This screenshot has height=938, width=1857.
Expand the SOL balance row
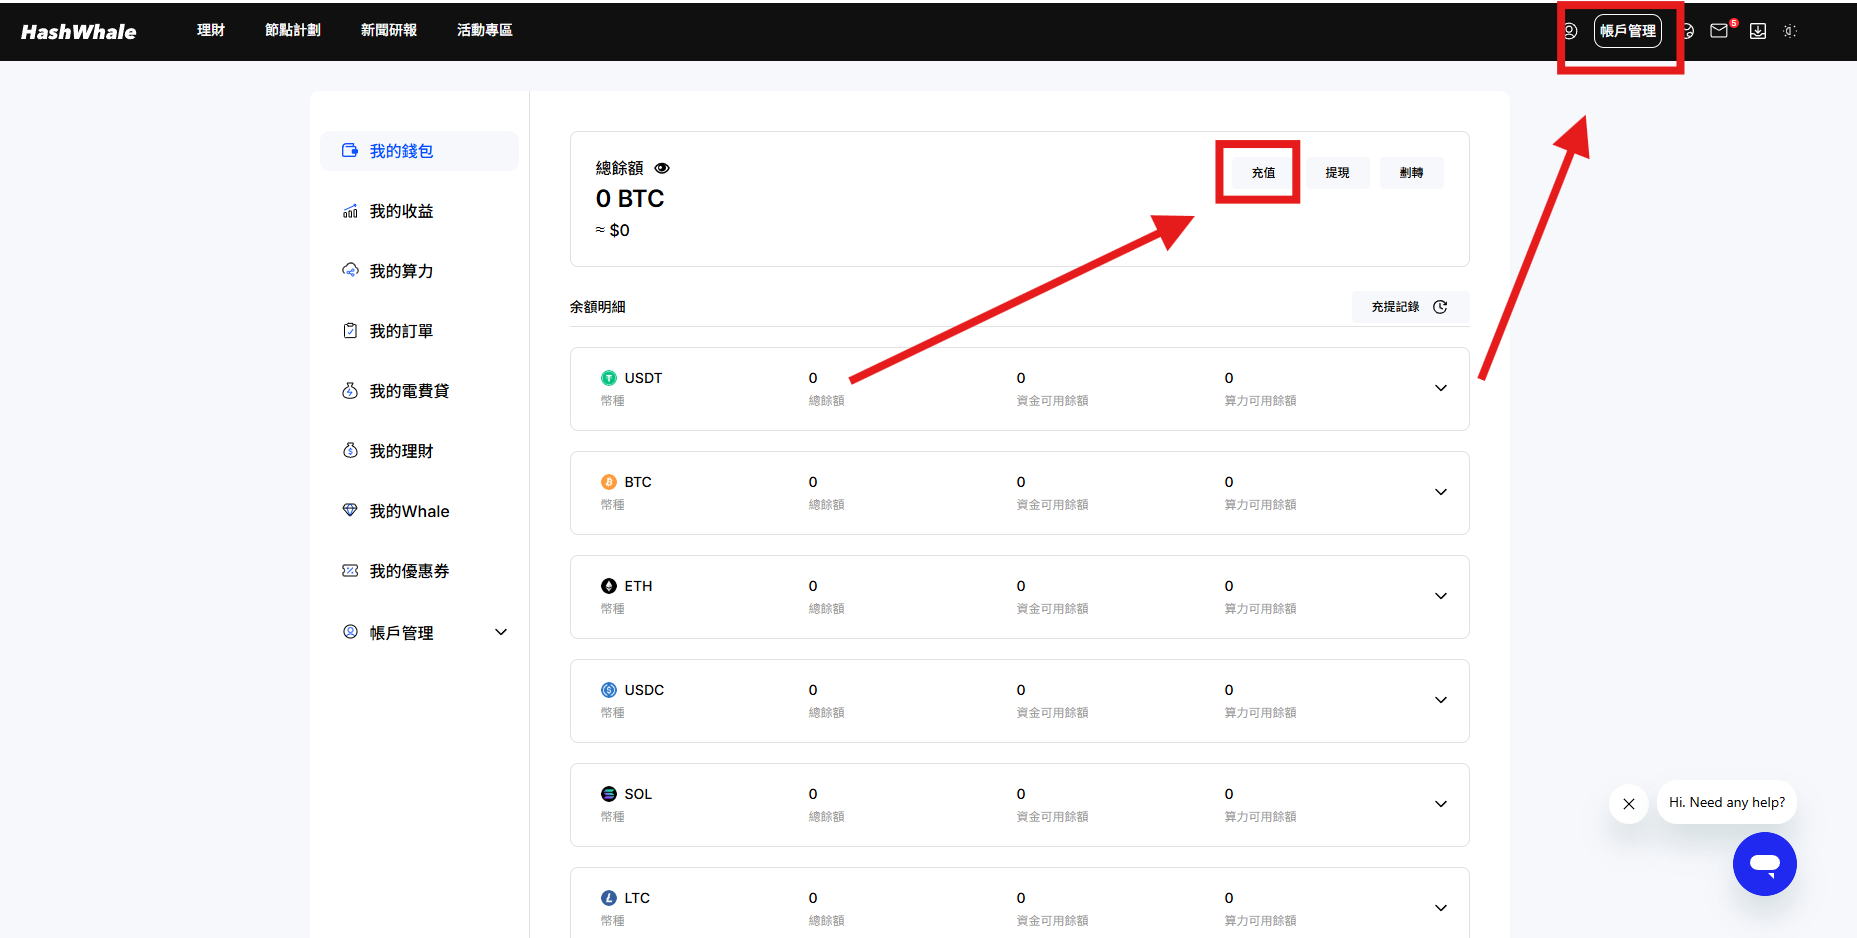click(x=1441, y=804)
